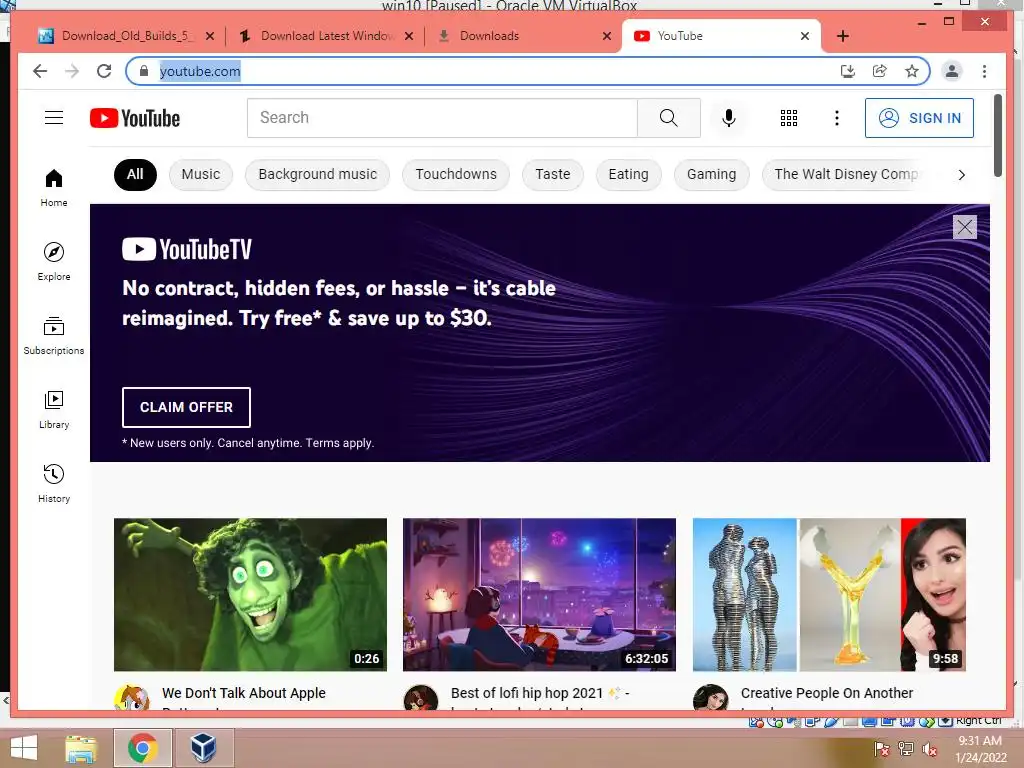The width and height of the screenshot is (1024, 768).
Task: Click the site lock icon
Action: point(144,71)
